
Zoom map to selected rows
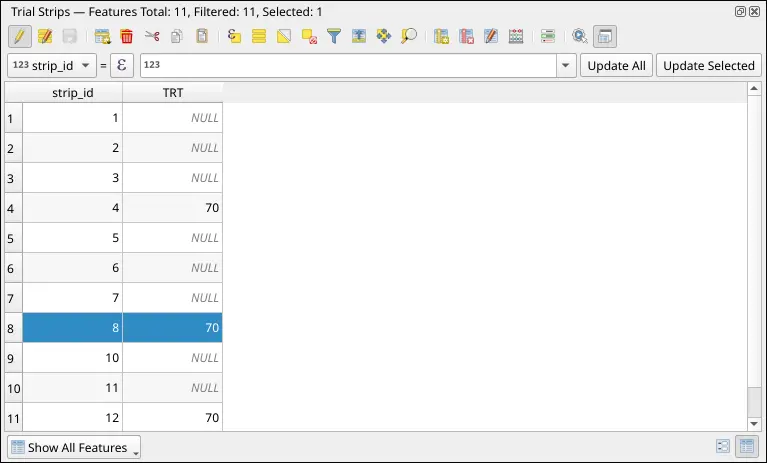(409, 37)
